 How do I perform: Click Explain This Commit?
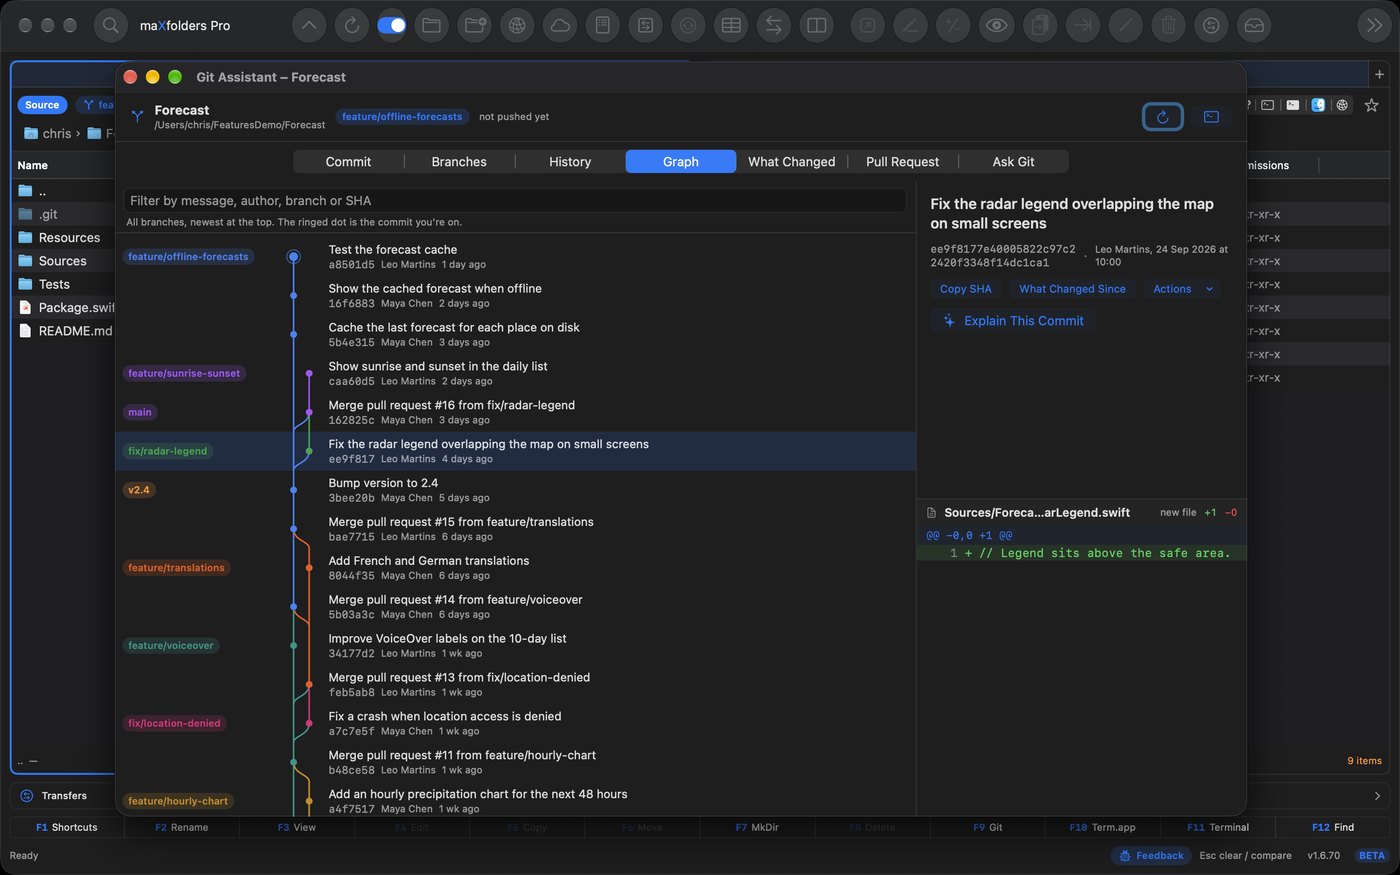pos(1013,321)
